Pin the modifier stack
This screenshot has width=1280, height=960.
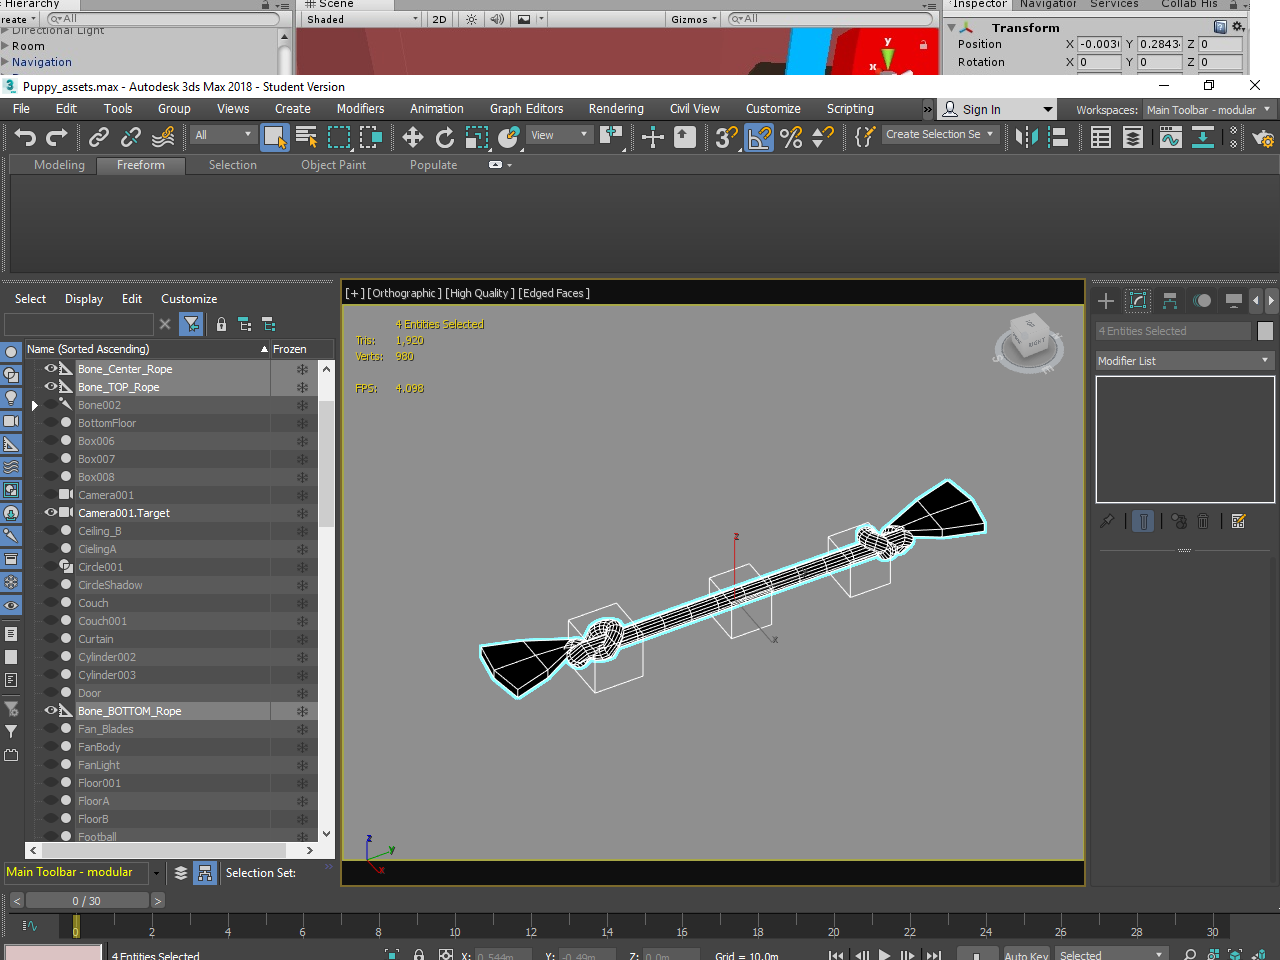pos(1107,521)
